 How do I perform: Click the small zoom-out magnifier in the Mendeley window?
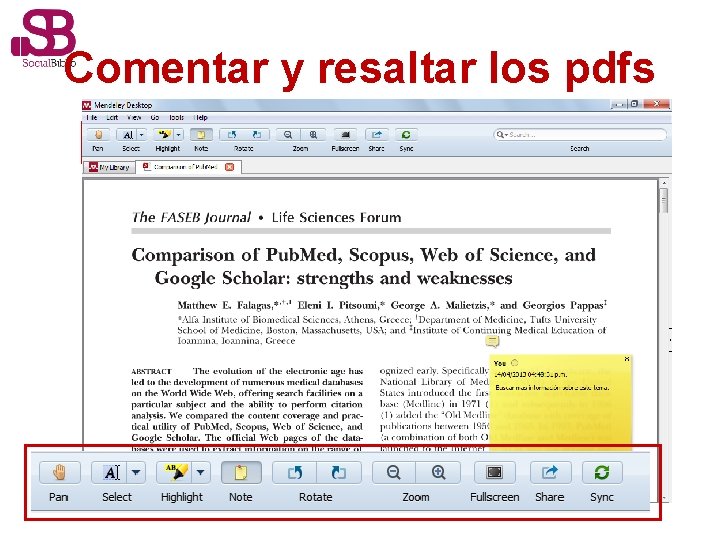pos(288,135)
